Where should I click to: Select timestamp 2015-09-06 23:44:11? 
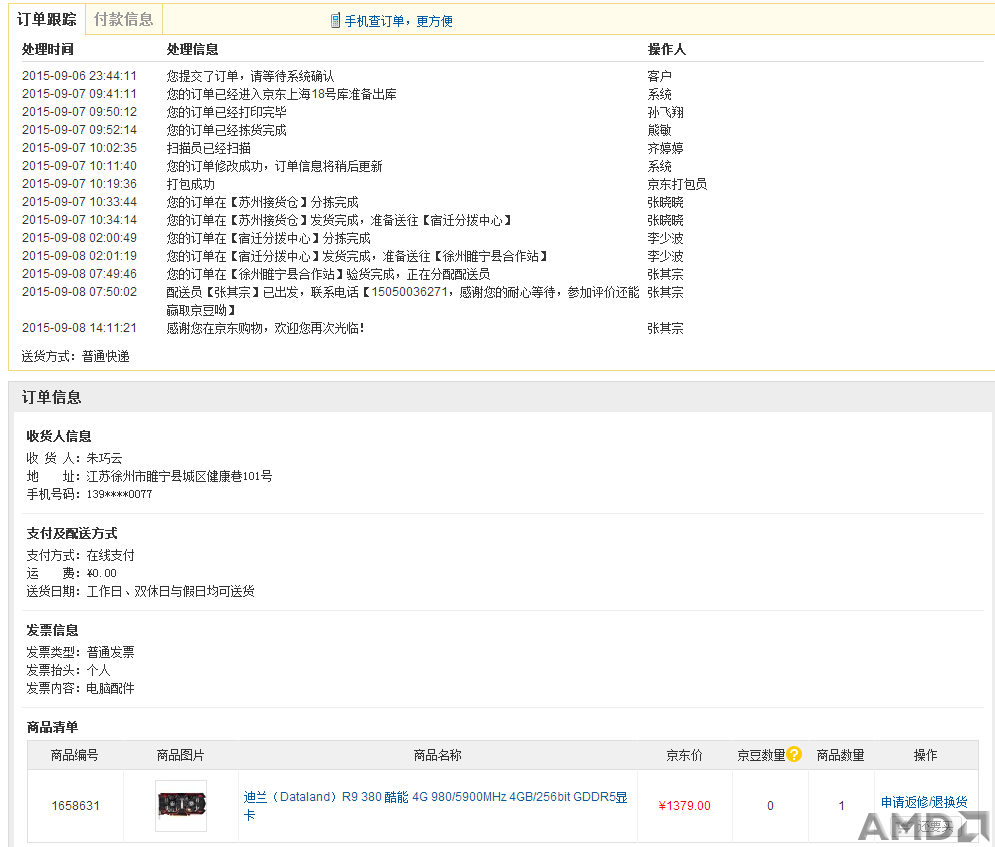click(x=79, y=76)
